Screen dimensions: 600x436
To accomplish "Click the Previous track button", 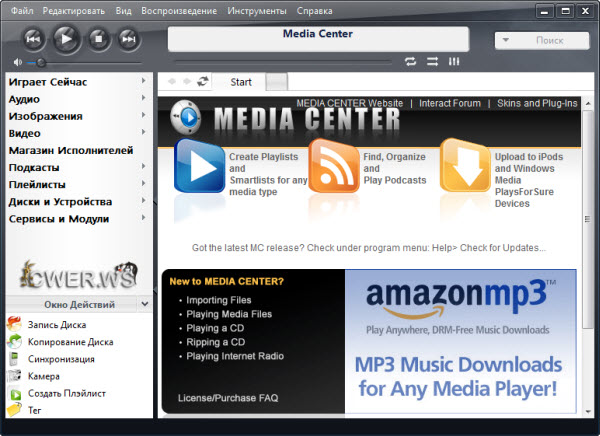I will [33, 39].
